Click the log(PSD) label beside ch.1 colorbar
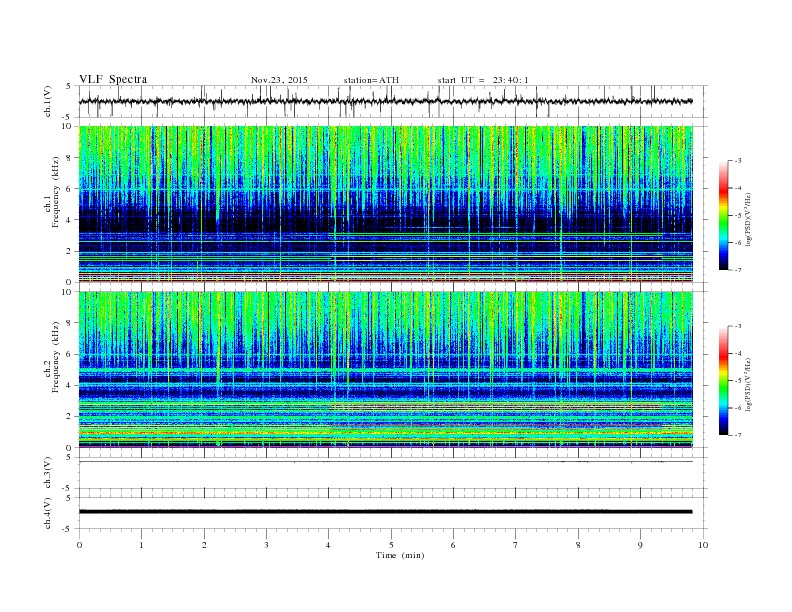 pos(749,218)
